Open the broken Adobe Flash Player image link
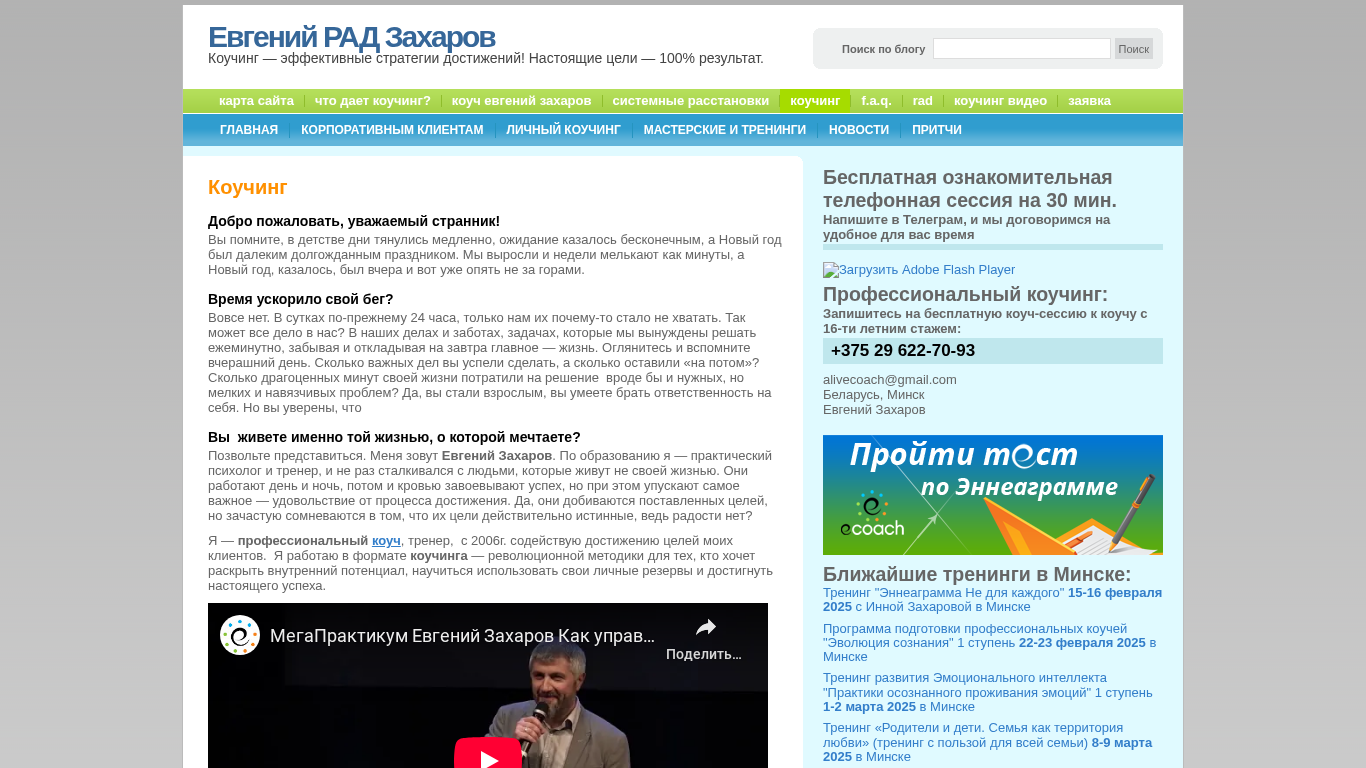The height and width of the screenshot is (768, 1366). [919, 270]
